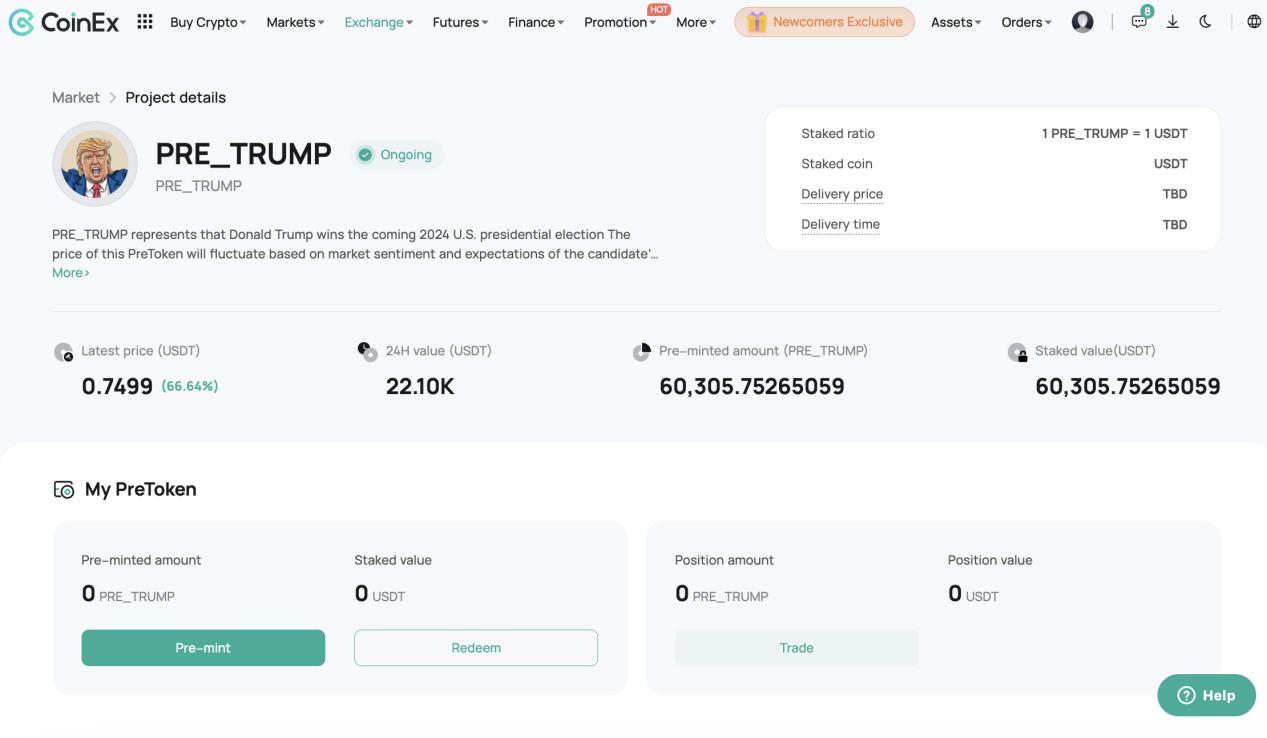
Task: Open the apps grid icon beside the logo
Action: coord(144,21)
